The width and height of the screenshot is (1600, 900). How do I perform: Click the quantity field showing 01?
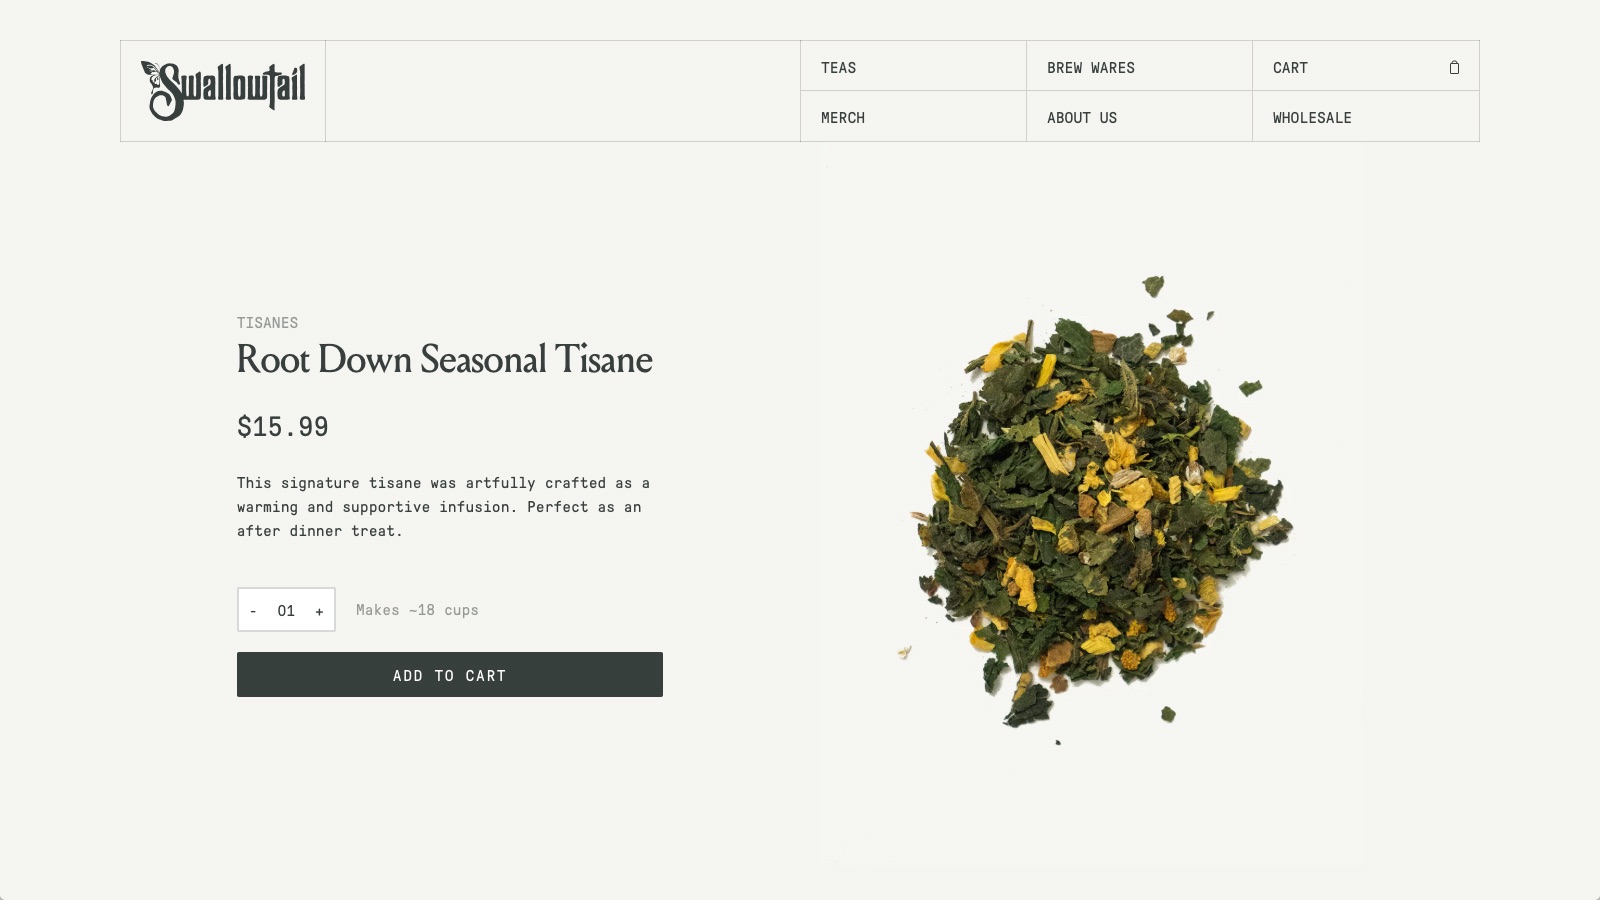click(286, 610)
